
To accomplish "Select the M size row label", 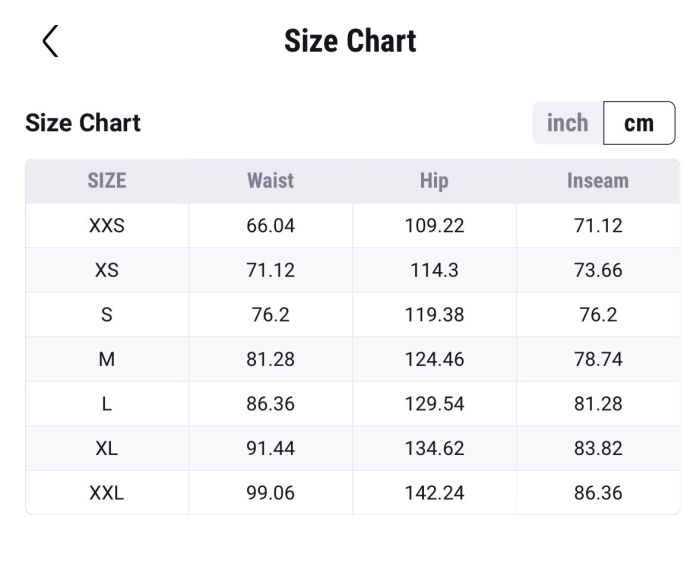I will (x=107, y=359).
